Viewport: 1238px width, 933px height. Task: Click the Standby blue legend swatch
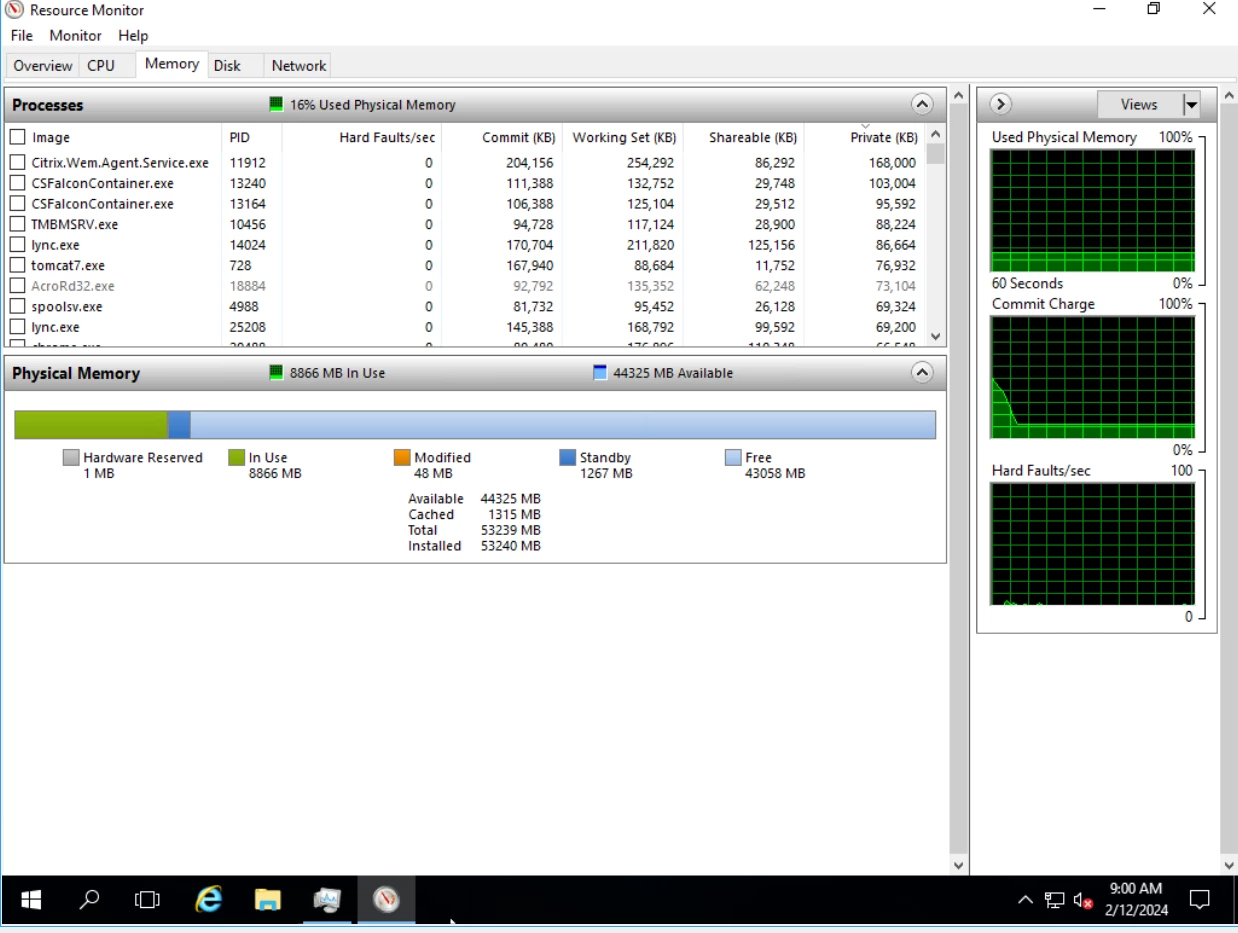(567, 457)
